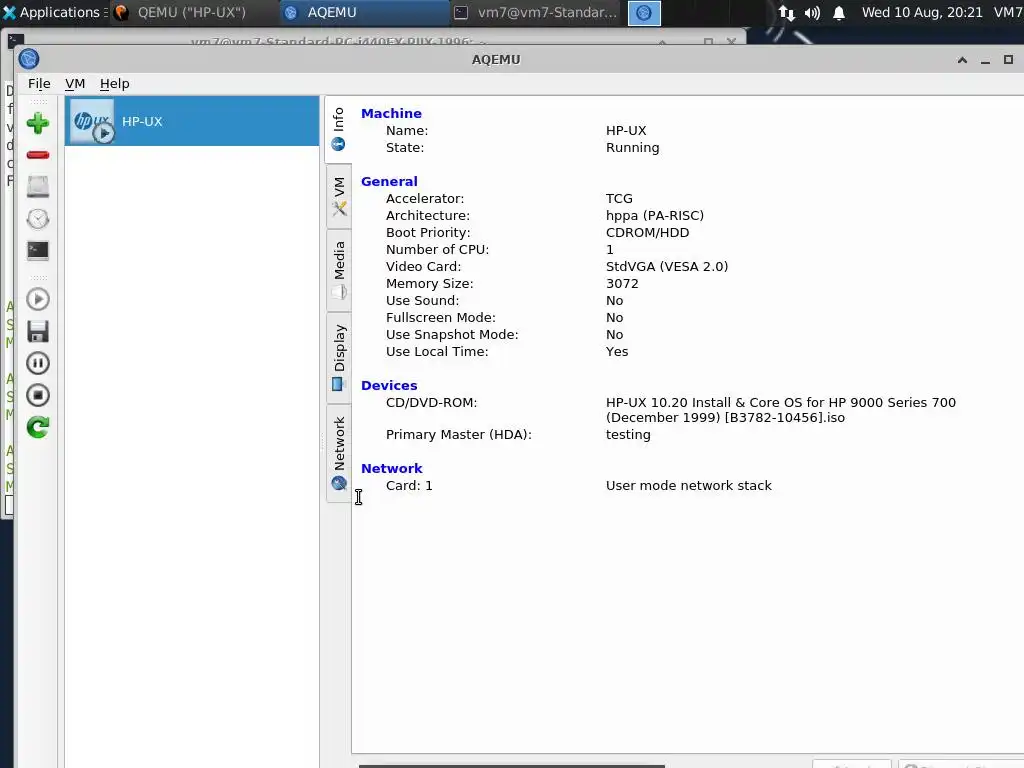Screen dimensions: 1024x768
Task: Click the HP-UX logo thumbnail
Action: click(x=92, y=121)
